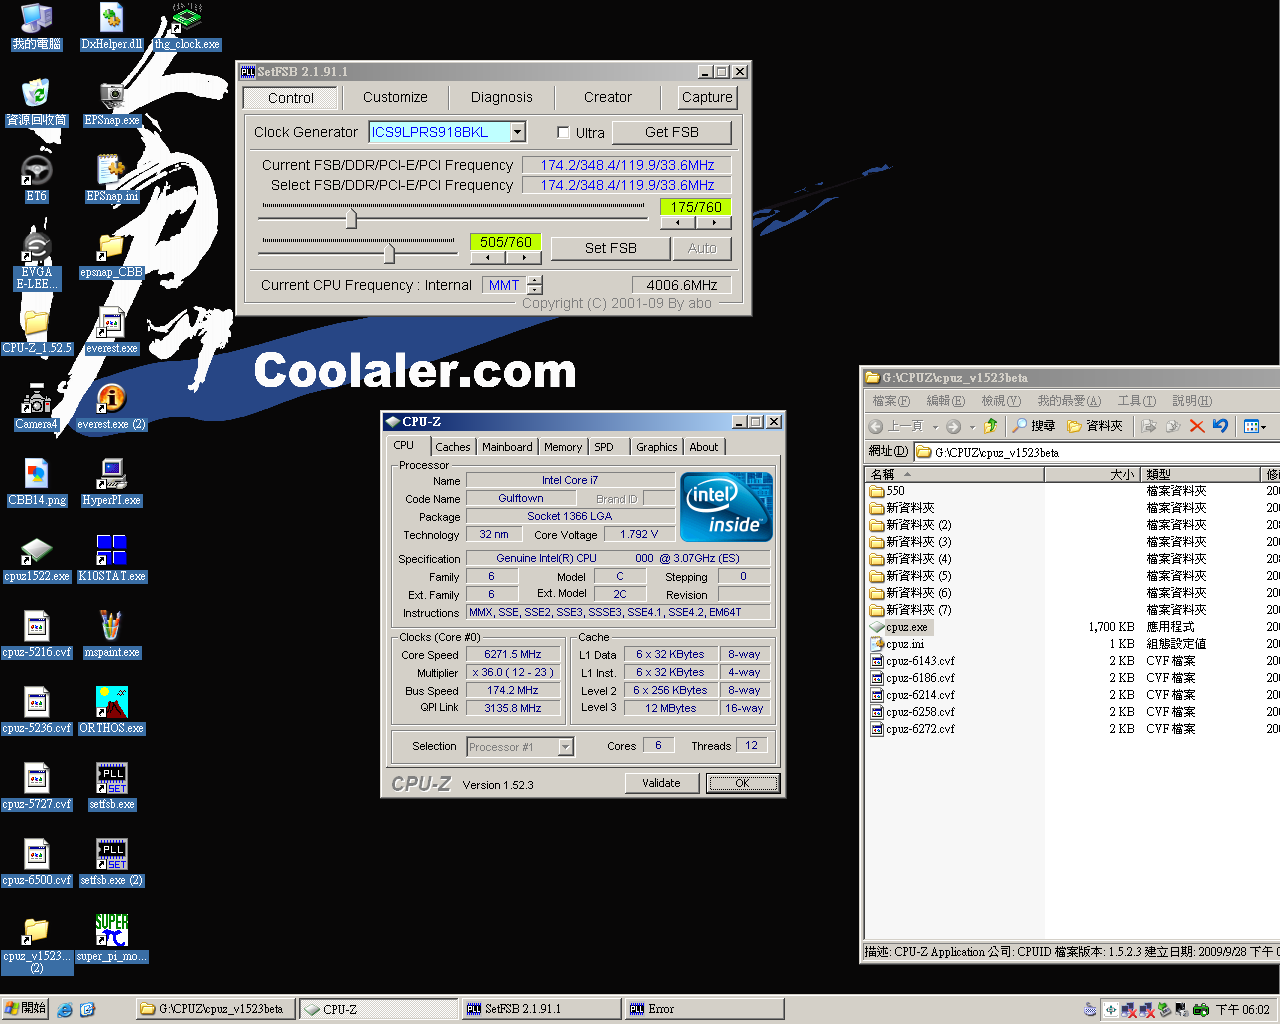Open the Mainboard tab in CPU-Z
The image size is (1280, 1024).
pos(508,447)
